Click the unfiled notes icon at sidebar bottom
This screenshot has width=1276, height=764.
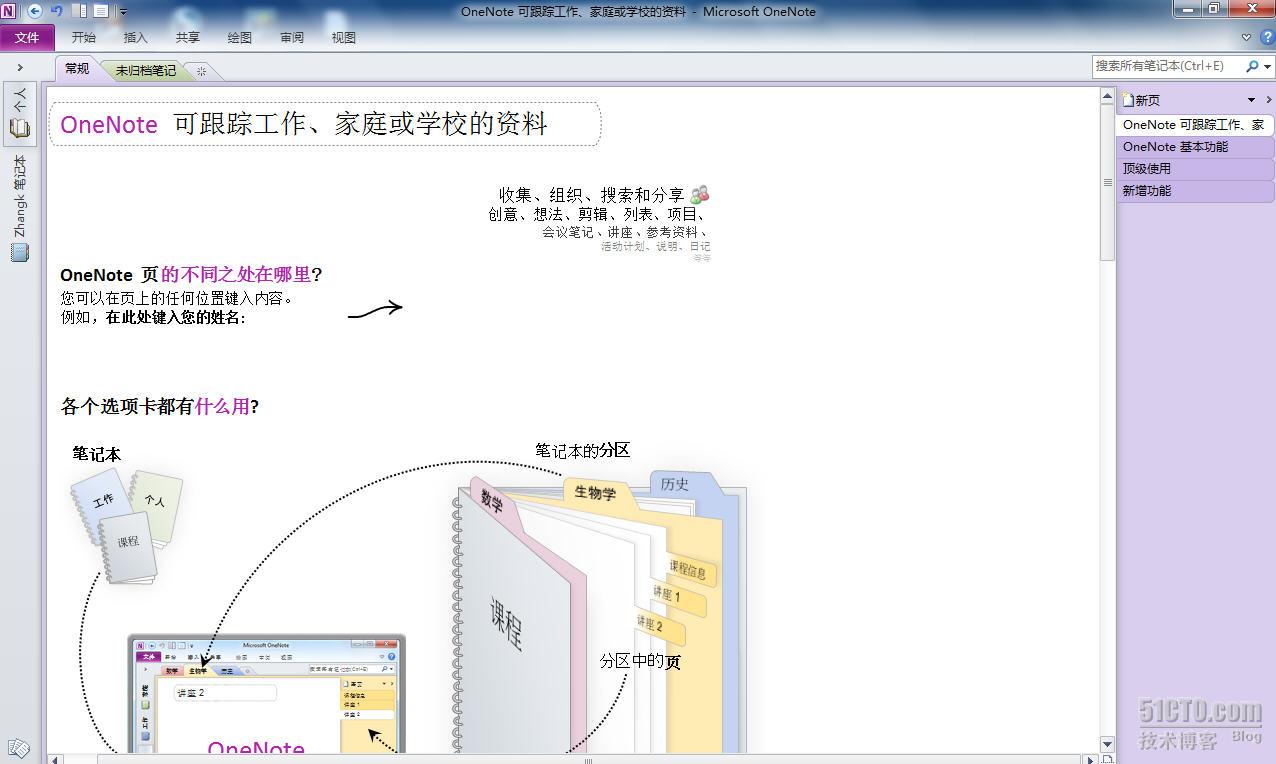18,748
